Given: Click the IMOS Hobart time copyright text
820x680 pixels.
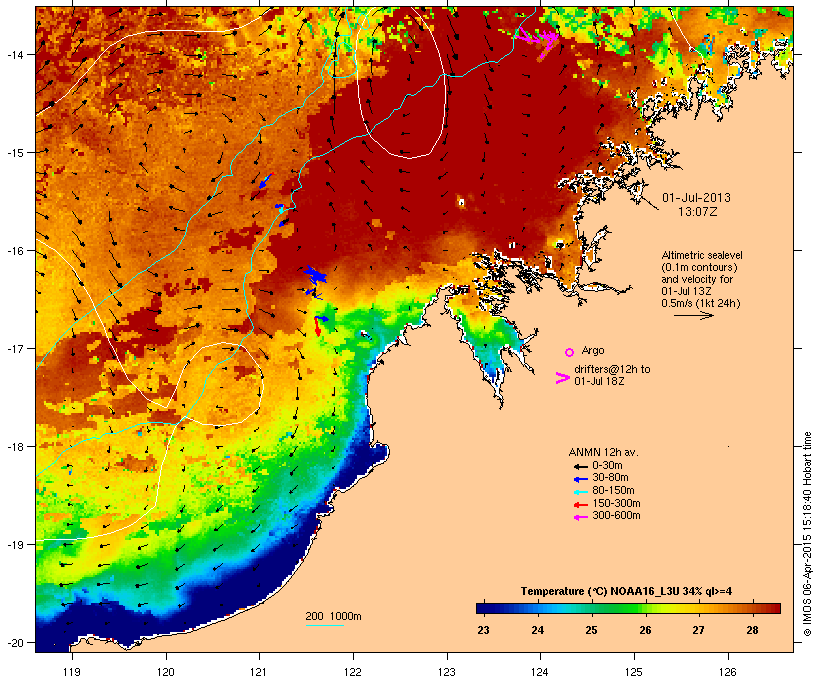Looking at the screenshot, I should click(807, 534).
